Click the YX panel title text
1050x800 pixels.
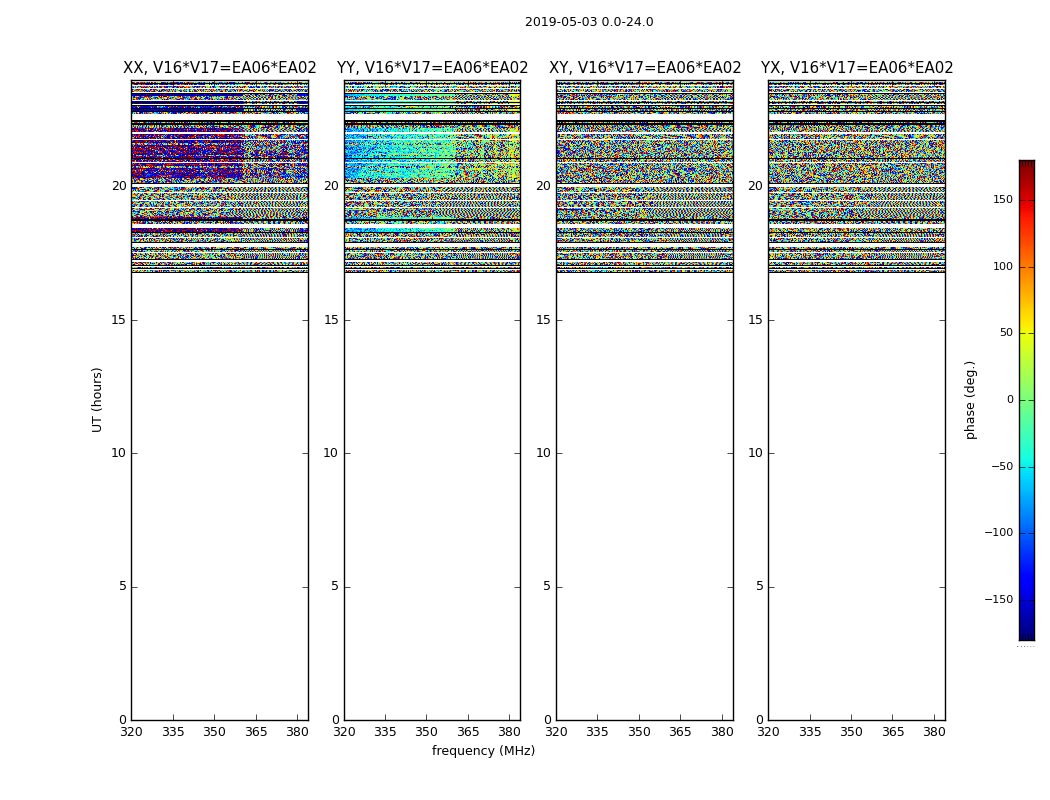pos(857,68)
